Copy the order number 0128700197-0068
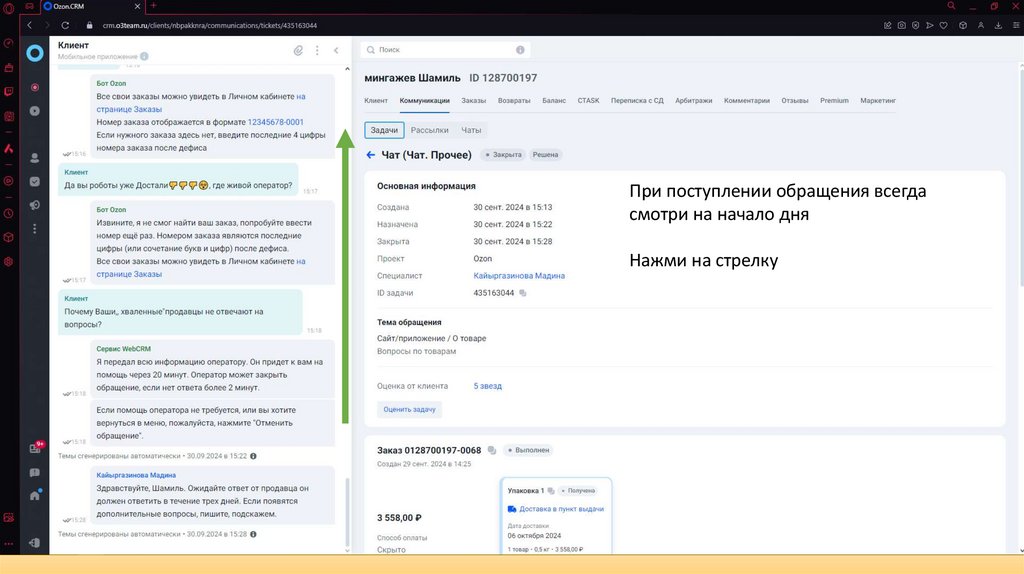This screenshot has height=574, width=1024. click(492, 450)
